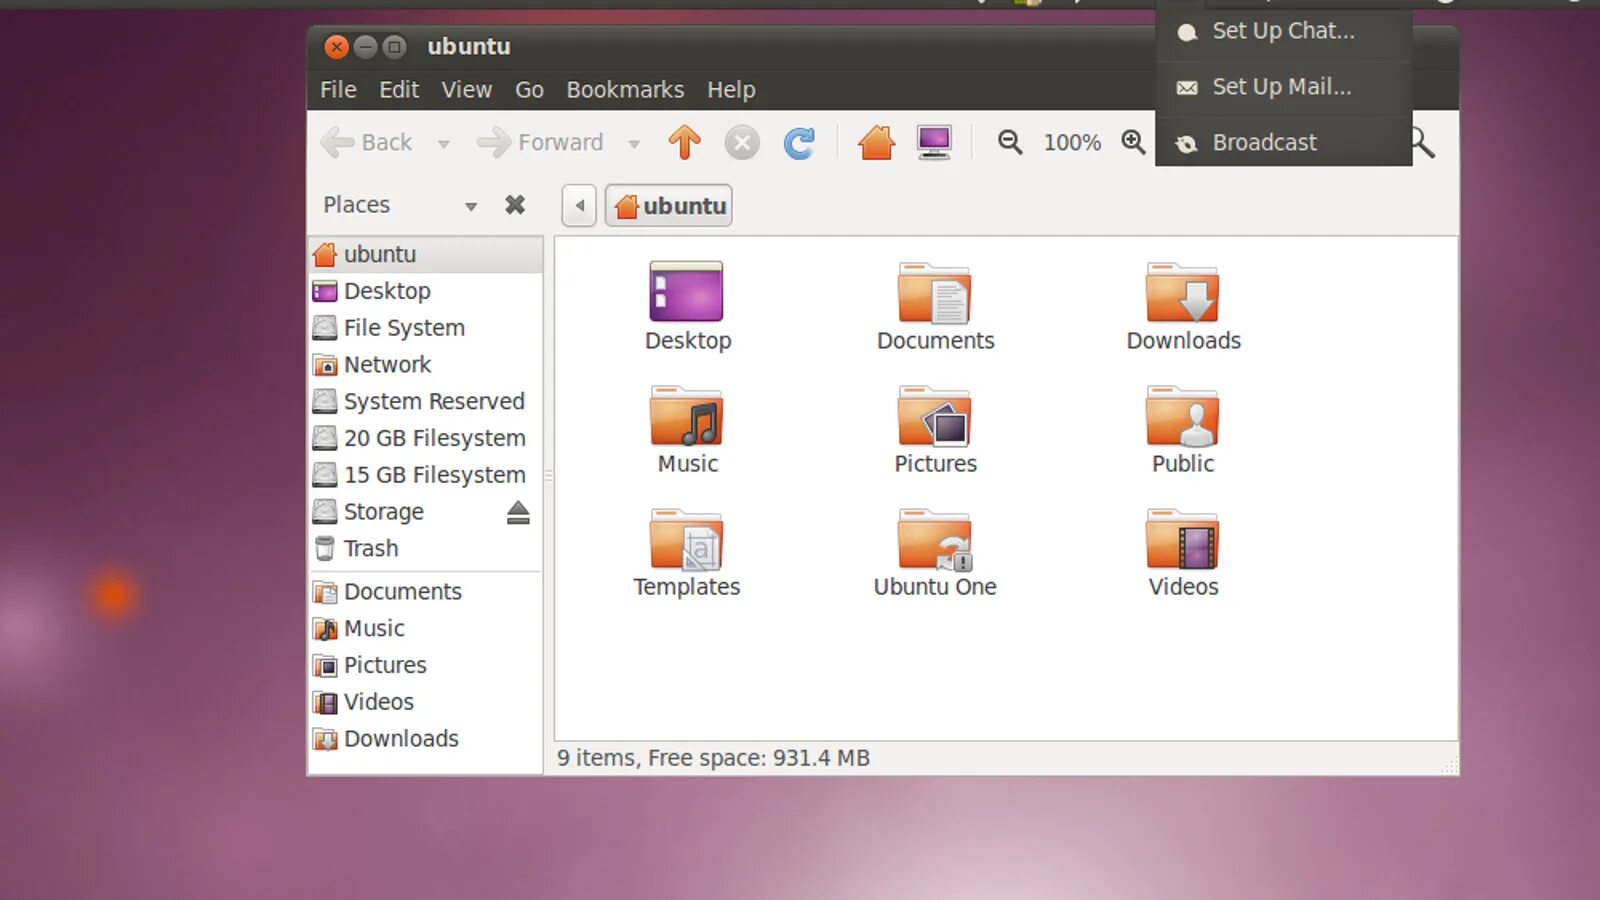The width and height of the screenshot is (1600, 900).
Task: Open Pictures bookmark in sidebar
Action: pos(426,666)
